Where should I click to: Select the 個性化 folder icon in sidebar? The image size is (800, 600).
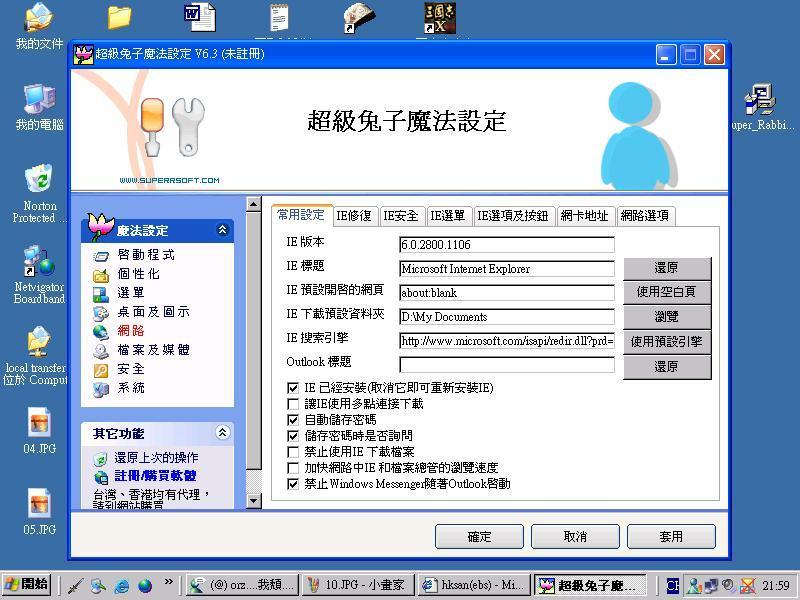[x=101, y=275]
